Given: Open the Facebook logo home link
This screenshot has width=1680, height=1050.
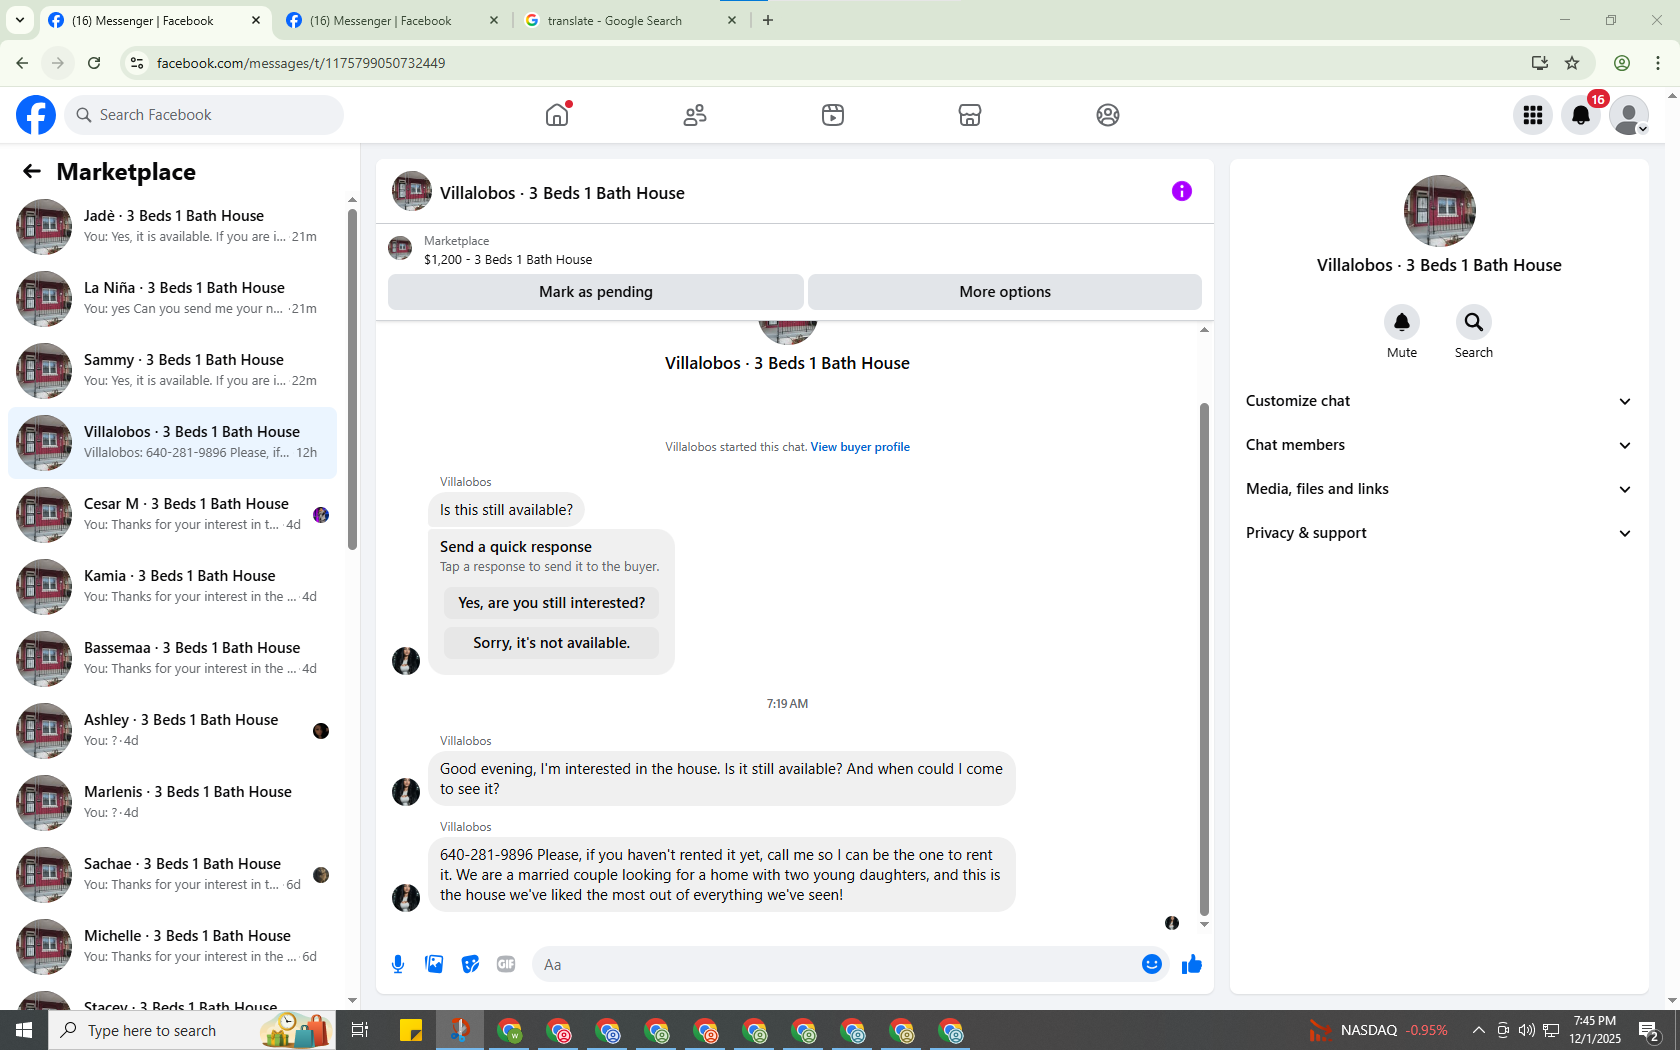Looking at the screenshot, I should pyautogui.click(x=36, y=115).
